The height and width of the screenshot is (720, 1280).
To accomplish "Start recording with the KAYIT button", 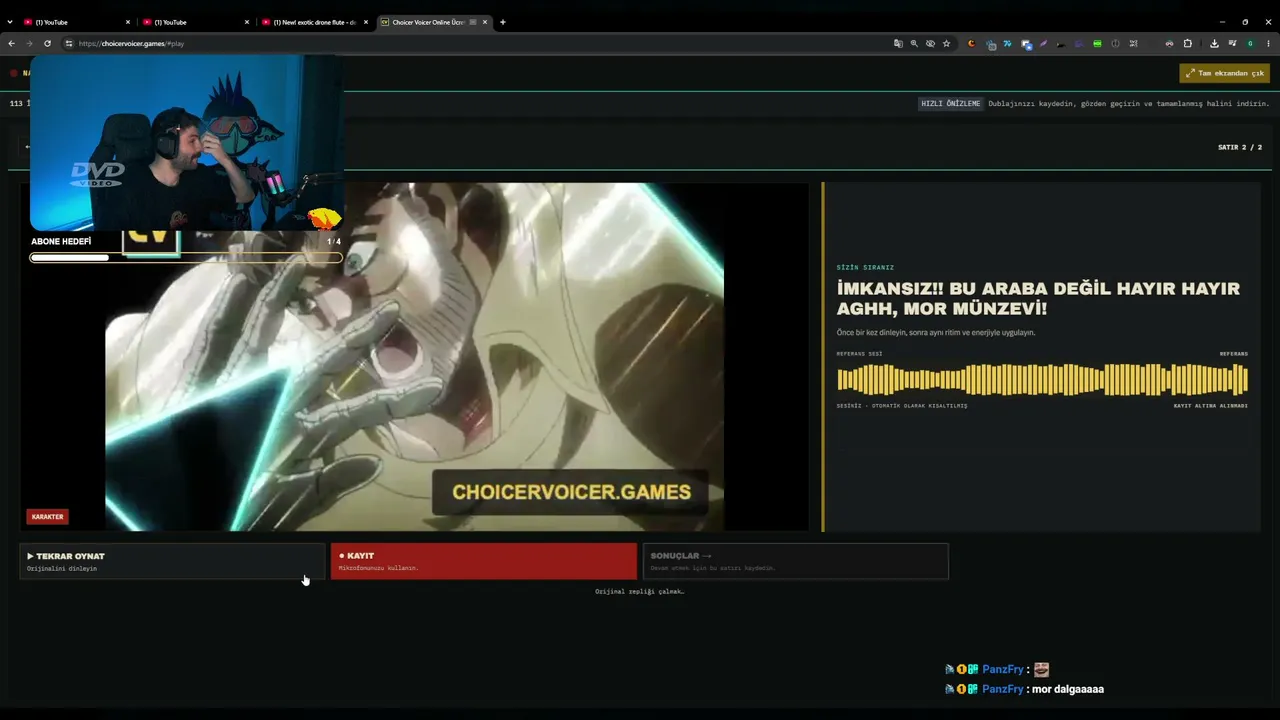I will click(x=484, y=561).
